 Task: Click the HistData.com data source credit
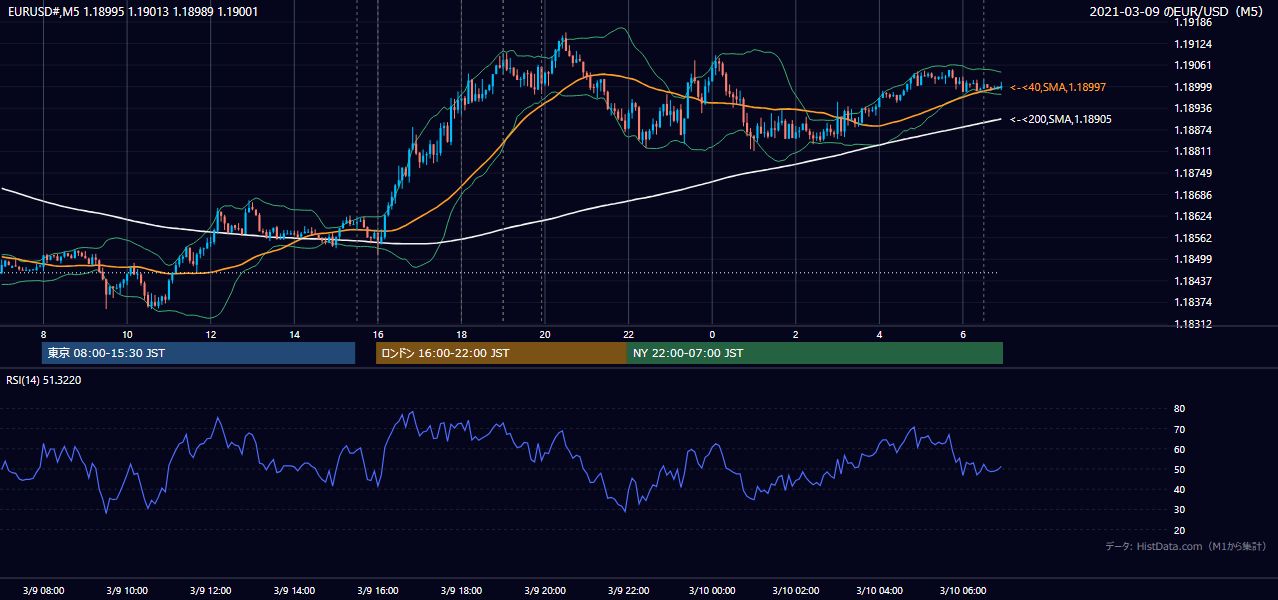1186,546
